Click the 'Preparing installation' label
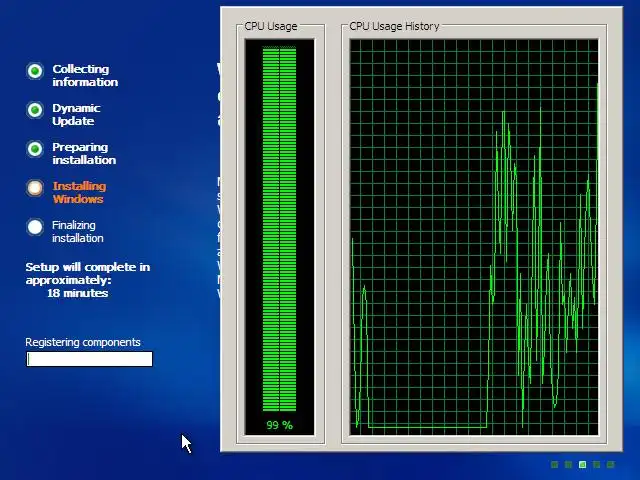This screenshot has height=480, width=640. point(84,153)
